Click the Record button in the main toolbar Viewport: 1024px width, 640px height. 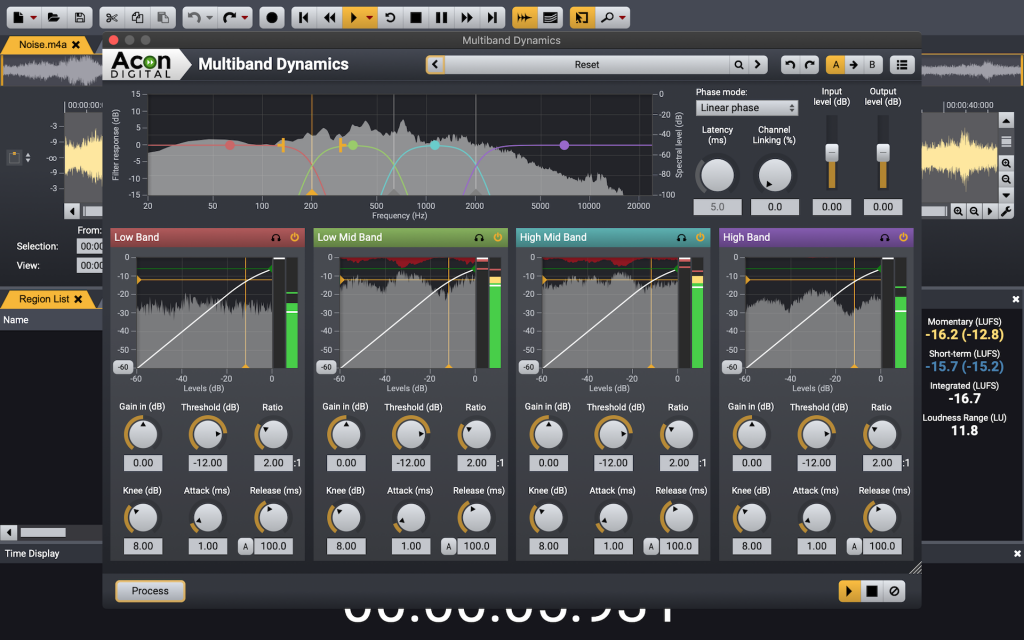(272, 17)
